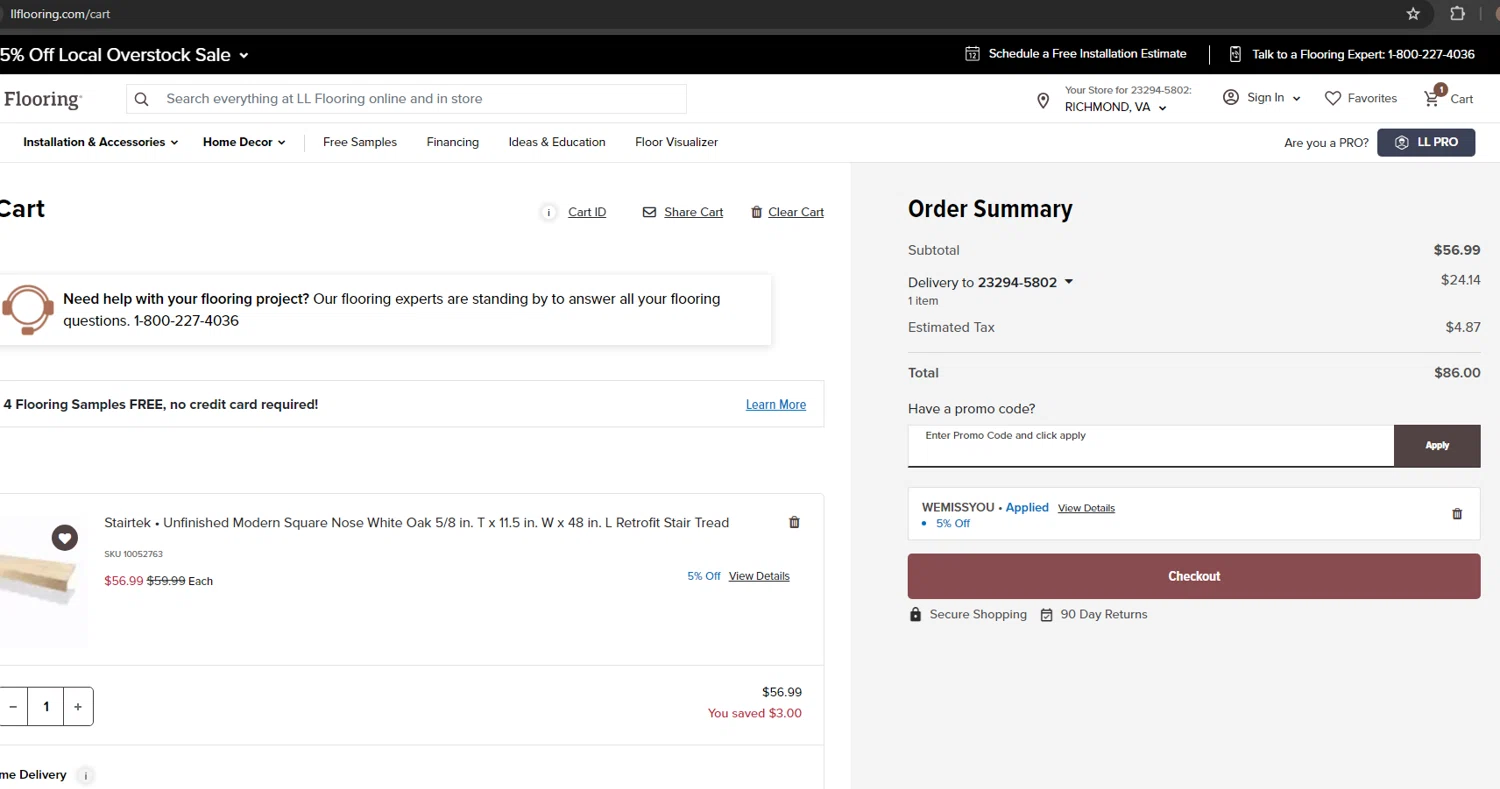Click the phone icon beside Talk to a Flooring Expert
This screenshot has width=1500, height=789.
pos(1235,54)
